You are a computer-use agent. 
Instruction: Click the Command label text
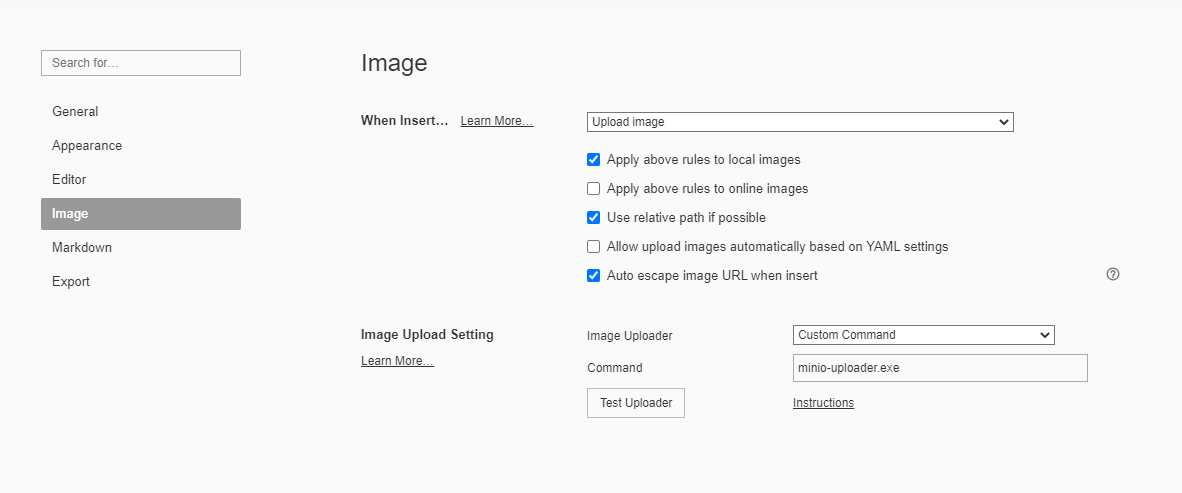pyautogui.click(x=614, y=368)
